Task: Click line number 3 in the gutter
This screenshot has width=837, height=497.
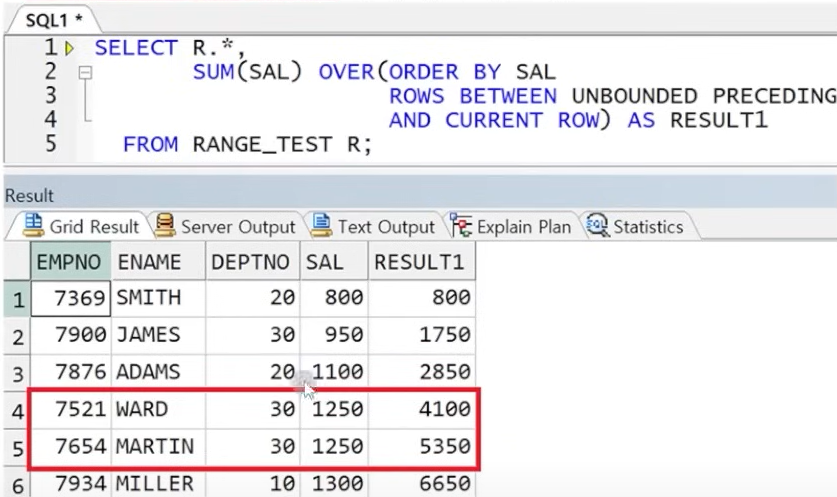Action: pos(51,96)
